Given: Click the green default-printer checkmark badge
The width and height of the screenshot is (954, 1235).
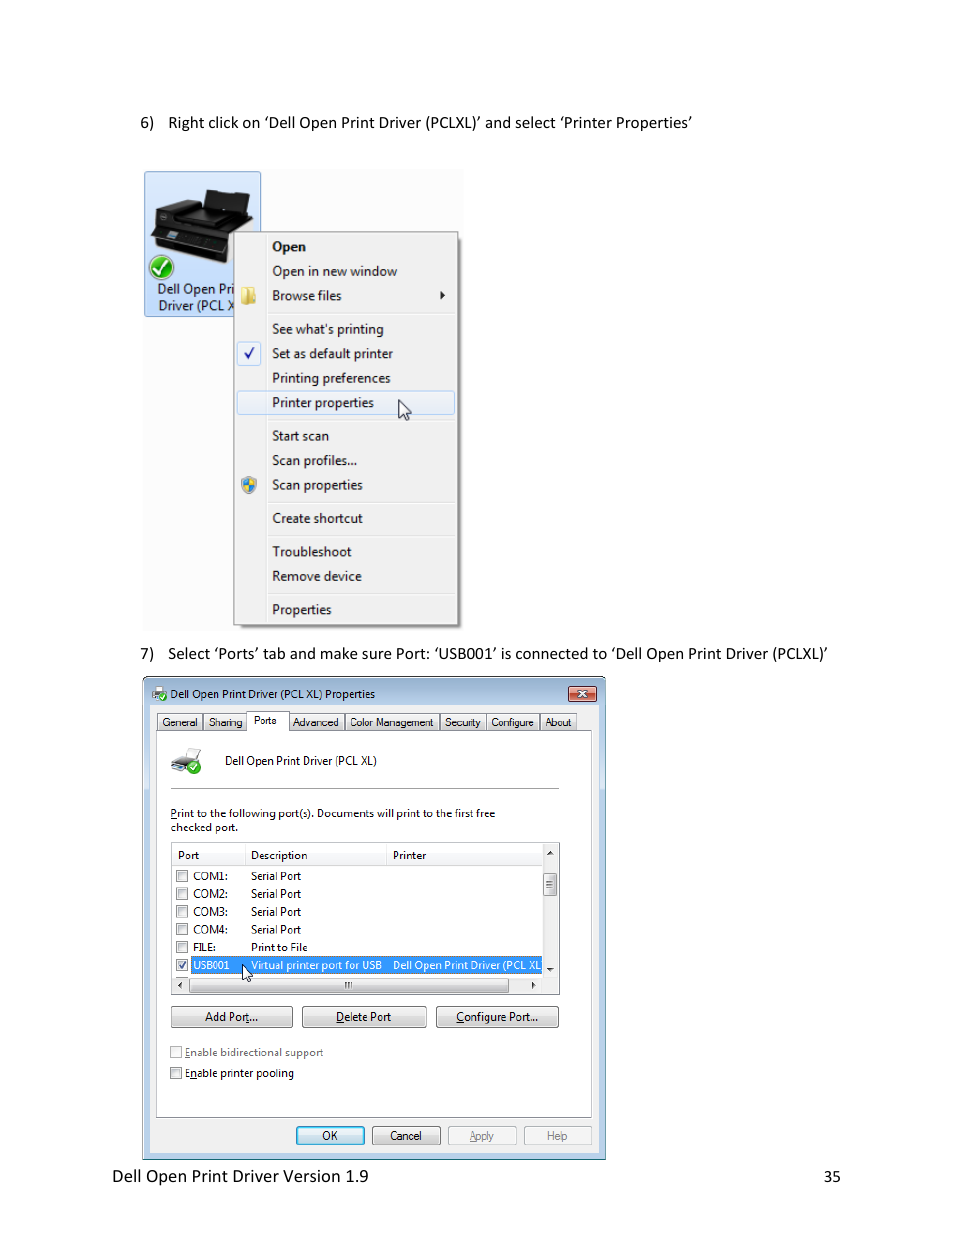Looking at the screenshot, I should [161, 267].
